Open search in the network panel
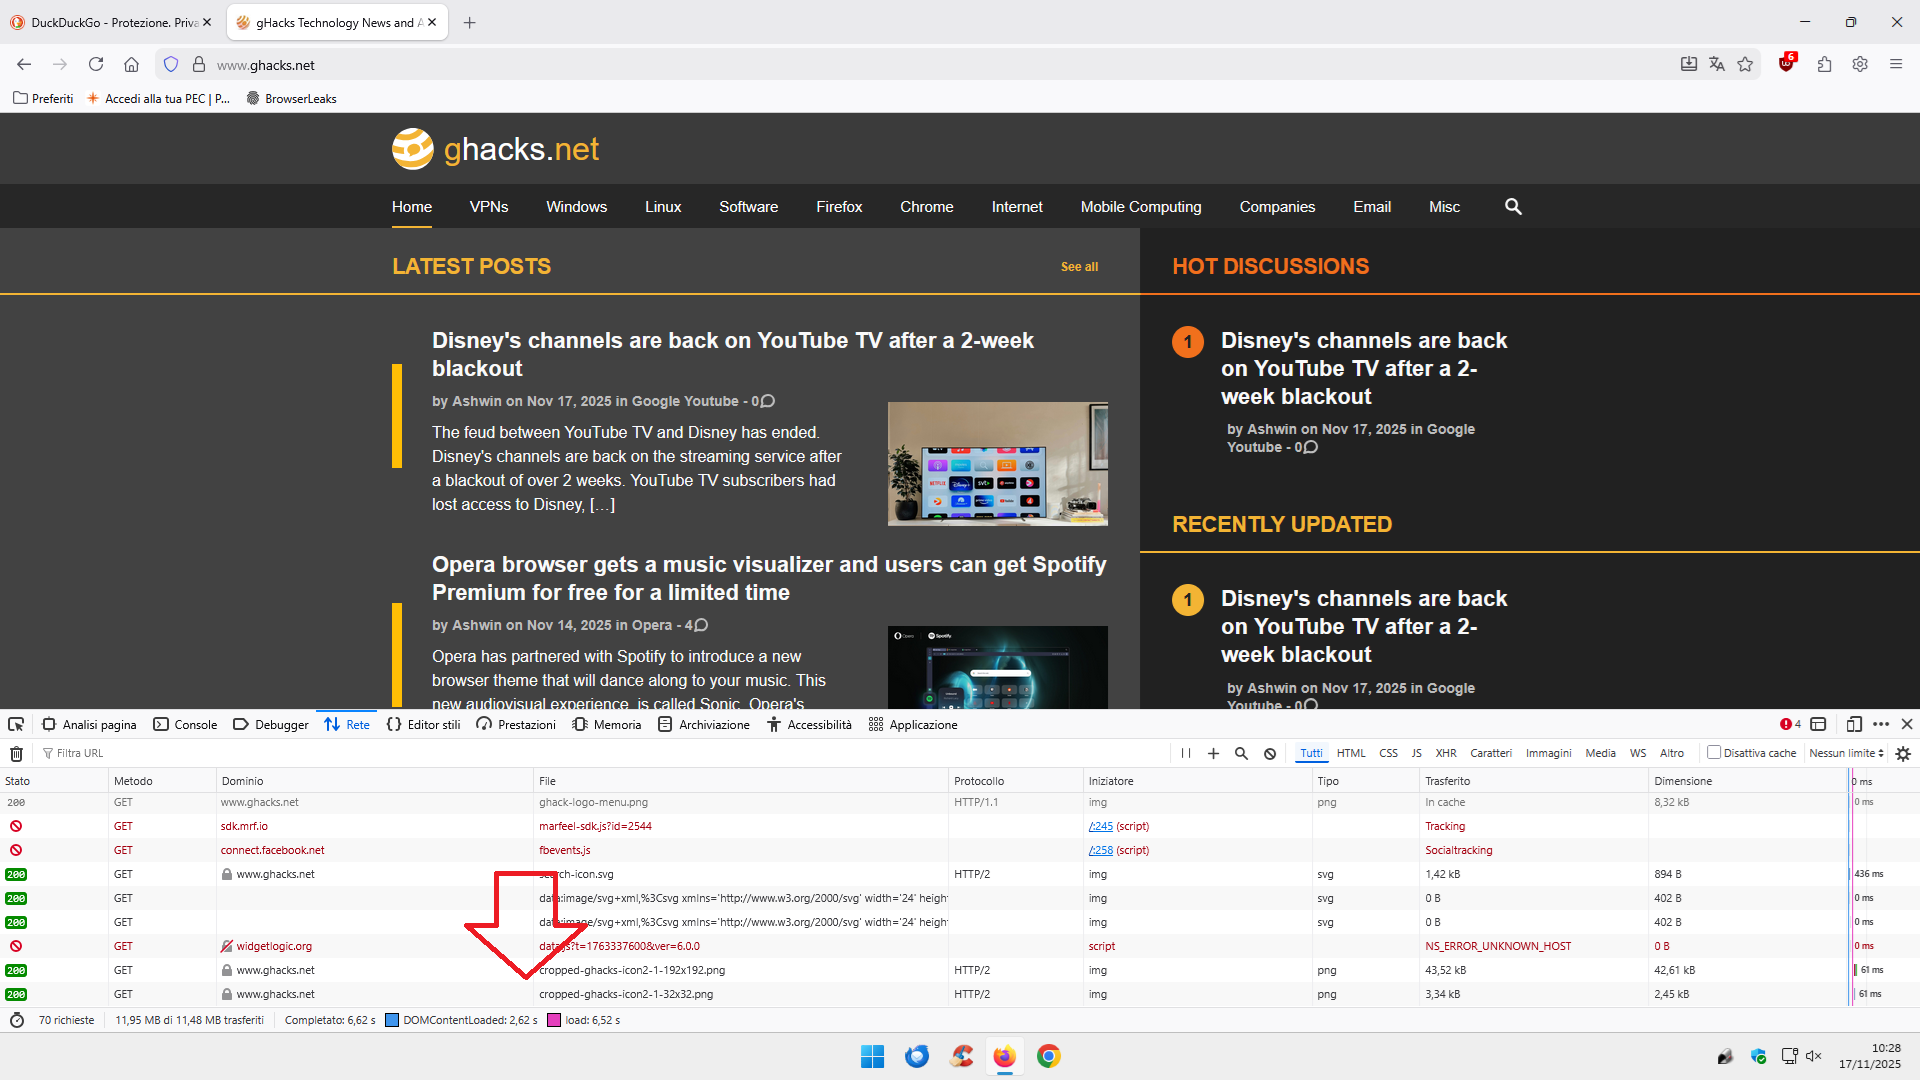This screenshot has height=1080, width=1920. [x=1241, y=753]
